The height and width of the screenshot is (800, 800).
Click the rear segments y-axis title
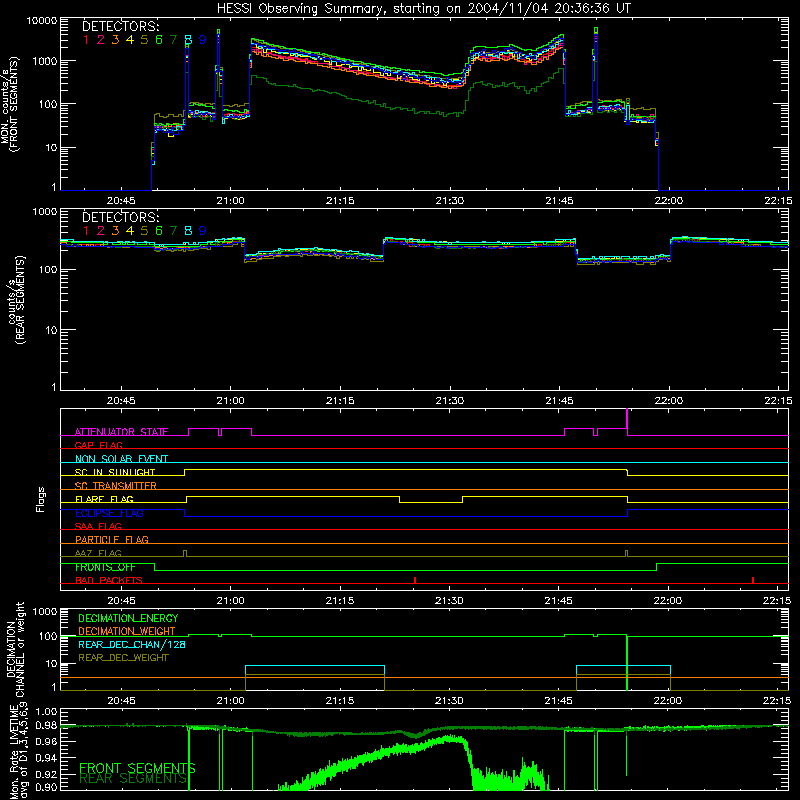tap(16, 300)
